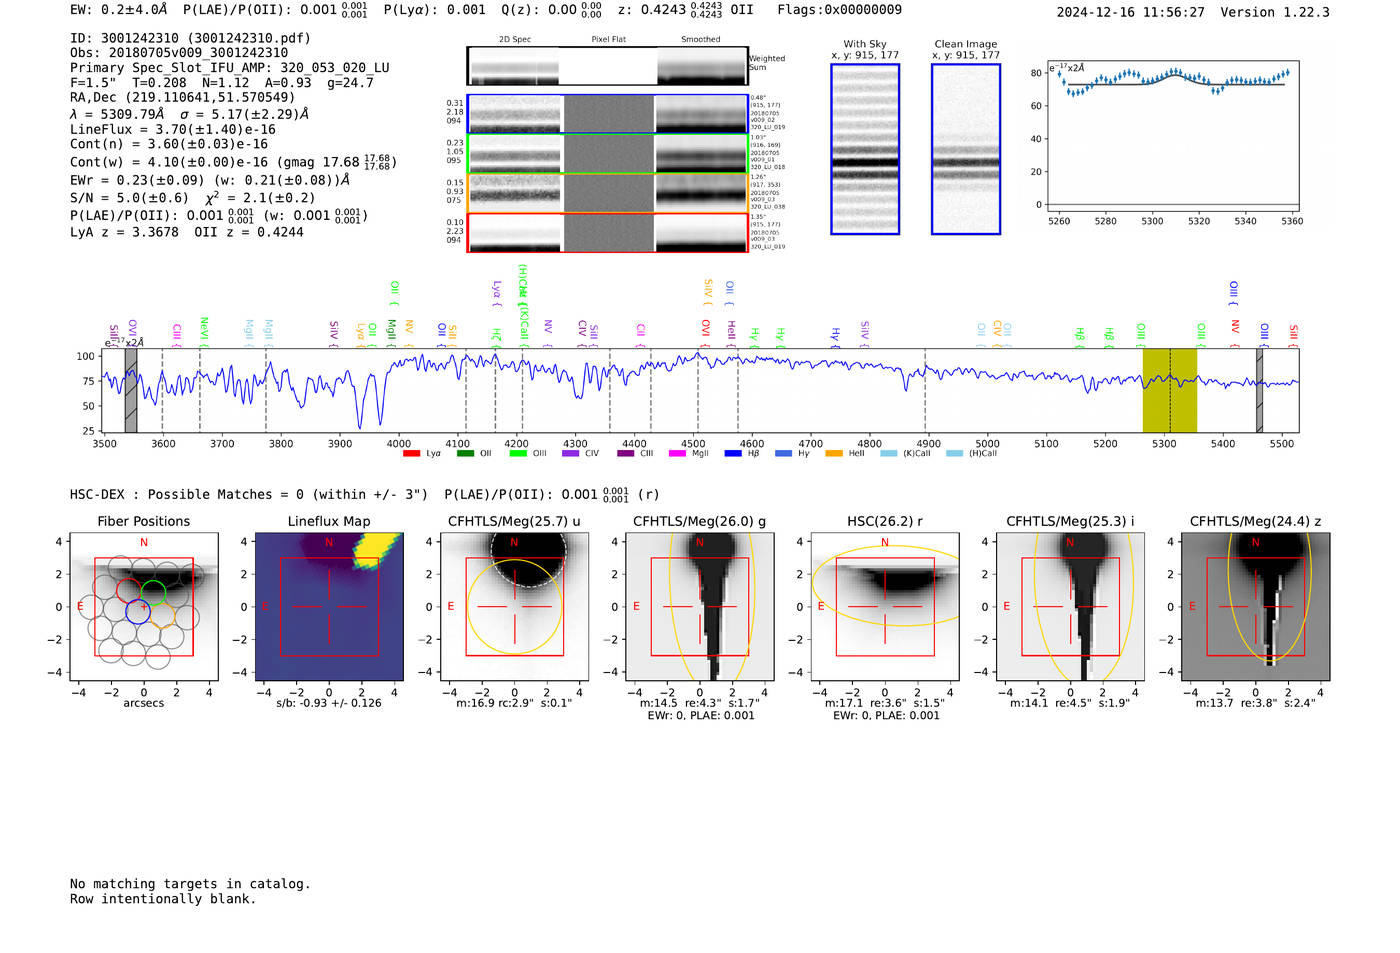The image size is (1400, 953).
Task: Click the LyA z = 3.3678 value
Action: tap(125, 232)
